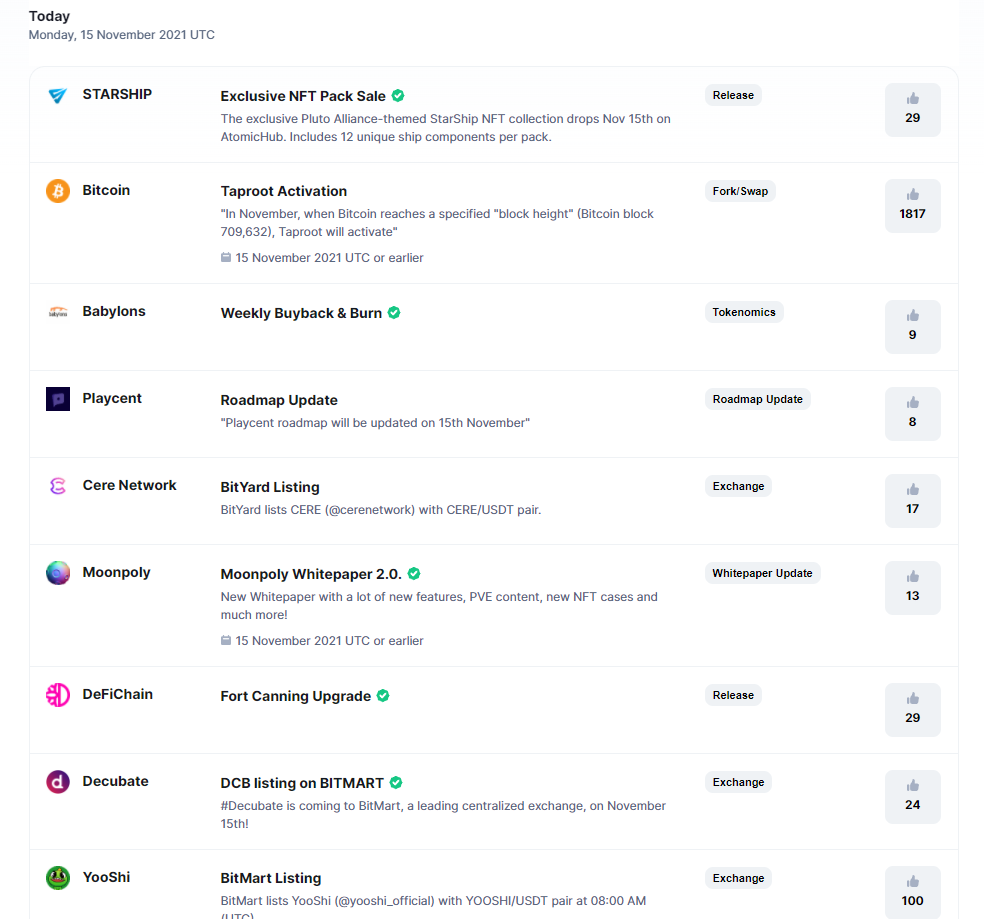Like the Weekly Buyback & Burn event

point(912,327)
